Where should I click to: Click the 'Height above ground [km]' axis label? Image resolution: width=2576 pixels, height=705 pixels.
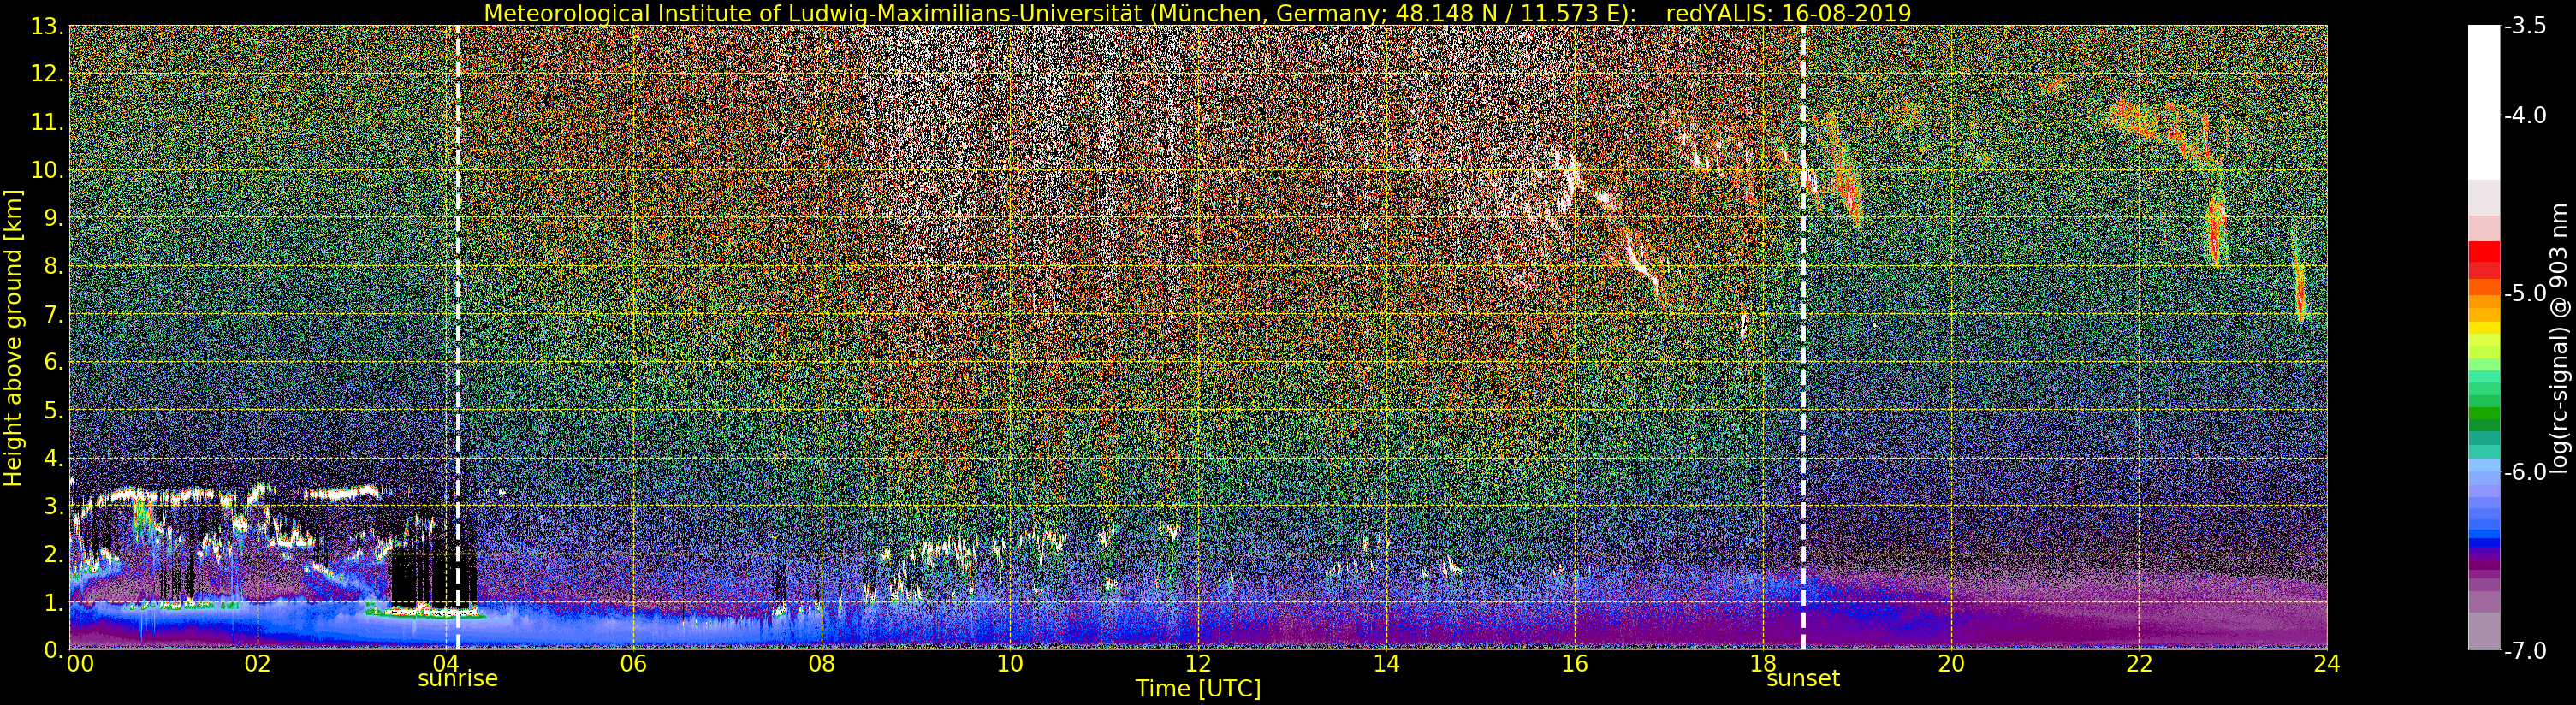click(13, 337)
